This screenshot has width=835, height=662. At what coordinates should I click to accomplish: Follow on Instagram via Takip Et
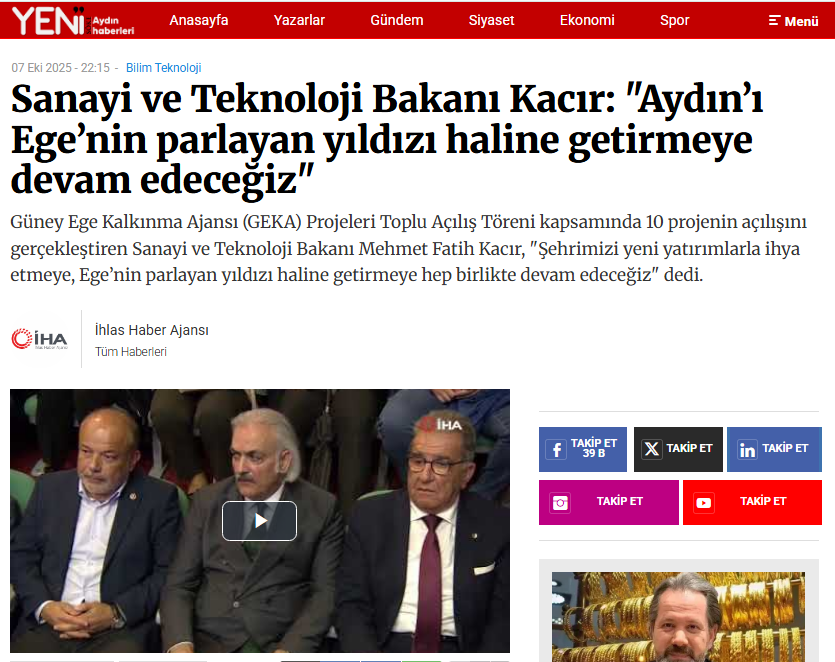point(609,502)
